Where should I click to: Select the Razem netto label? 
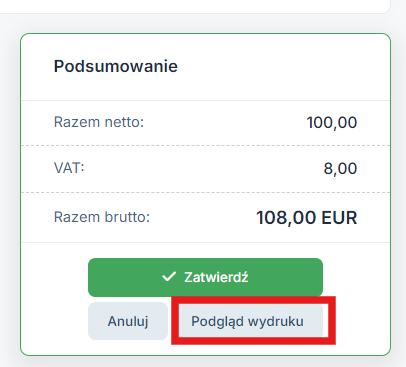click(99, 122)
